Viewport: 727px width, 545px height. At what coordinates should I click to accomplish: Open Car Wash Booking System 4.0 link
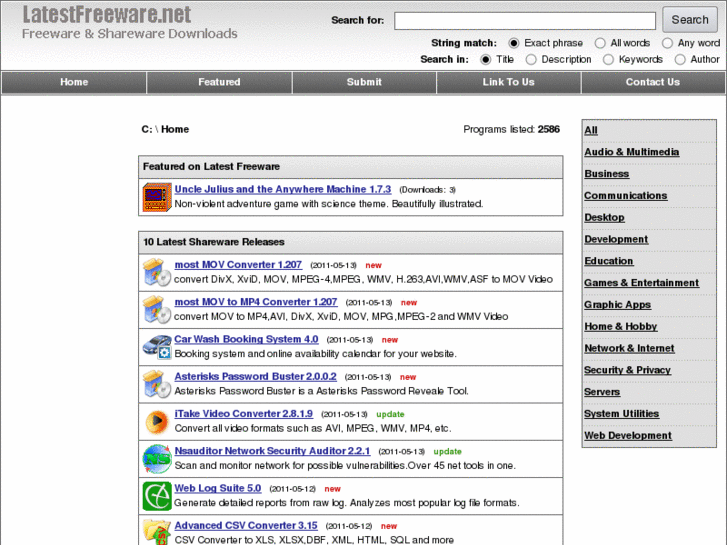(x=246, y=339)
